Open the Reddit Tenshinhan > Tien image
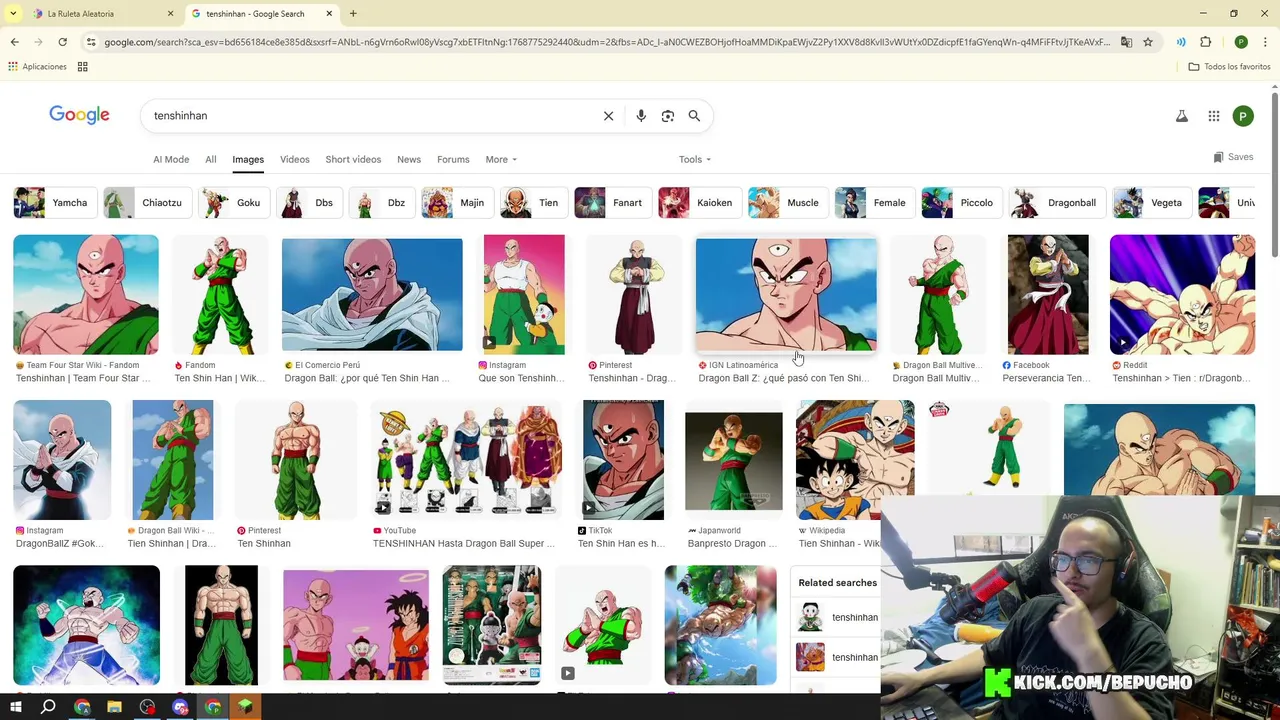The height and width of the screenshot is (720, 1280). (1182, 295)
